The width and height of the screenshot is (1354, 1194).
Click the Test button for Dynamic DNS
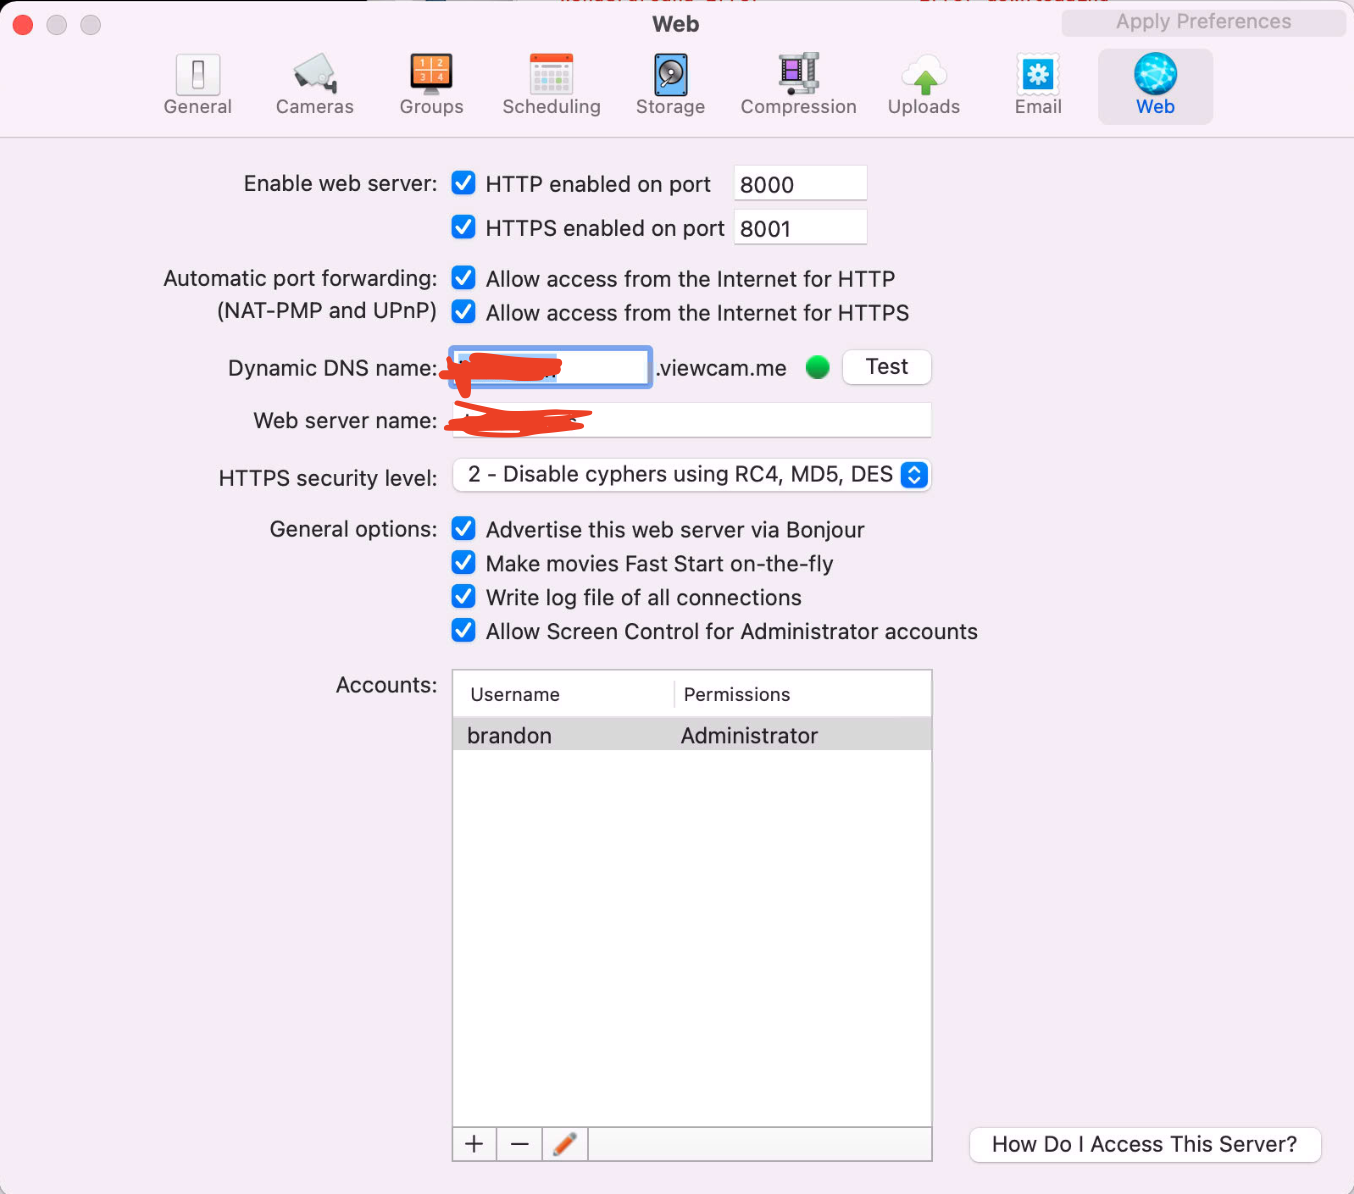887,367
